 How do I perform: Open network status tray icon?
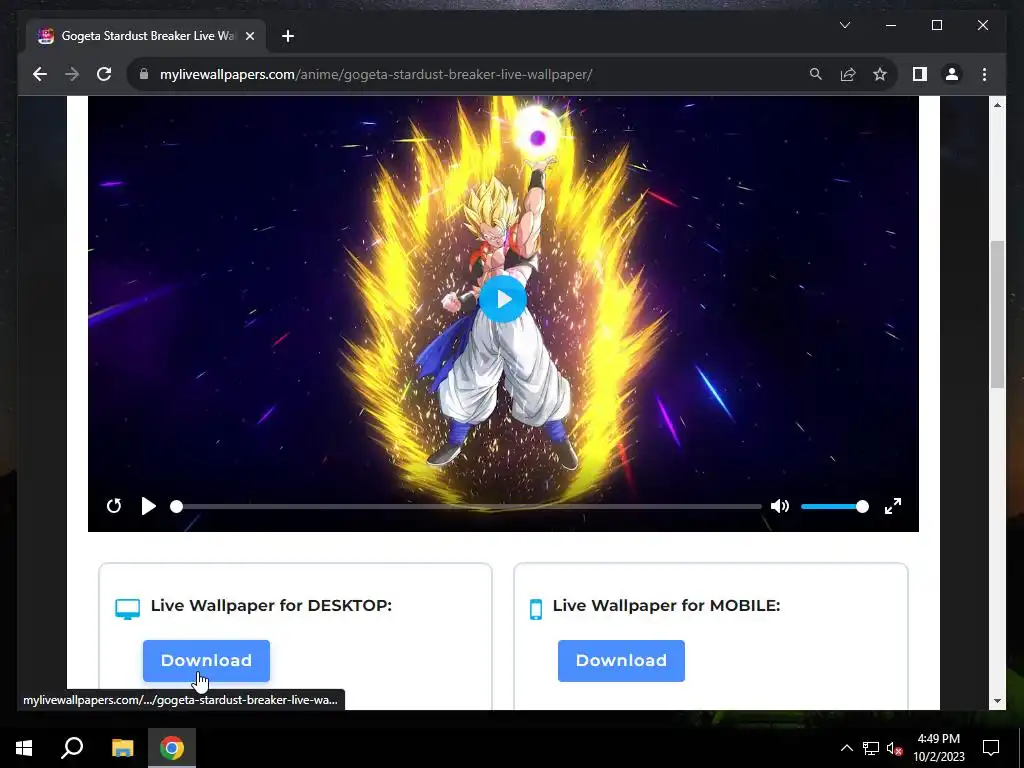click(871, 748)
